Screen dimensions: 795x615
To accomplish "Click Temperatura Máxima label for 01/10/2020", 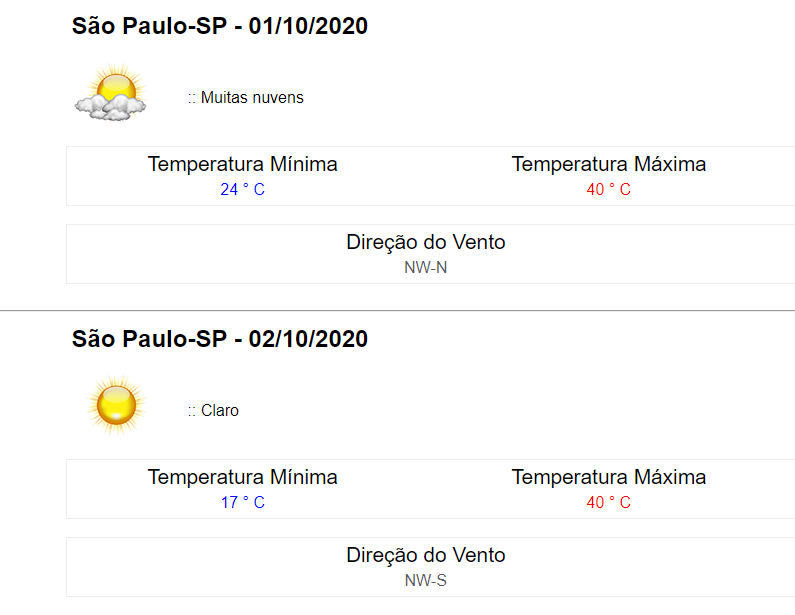I will pyautogui.click(x=608, y=164).
